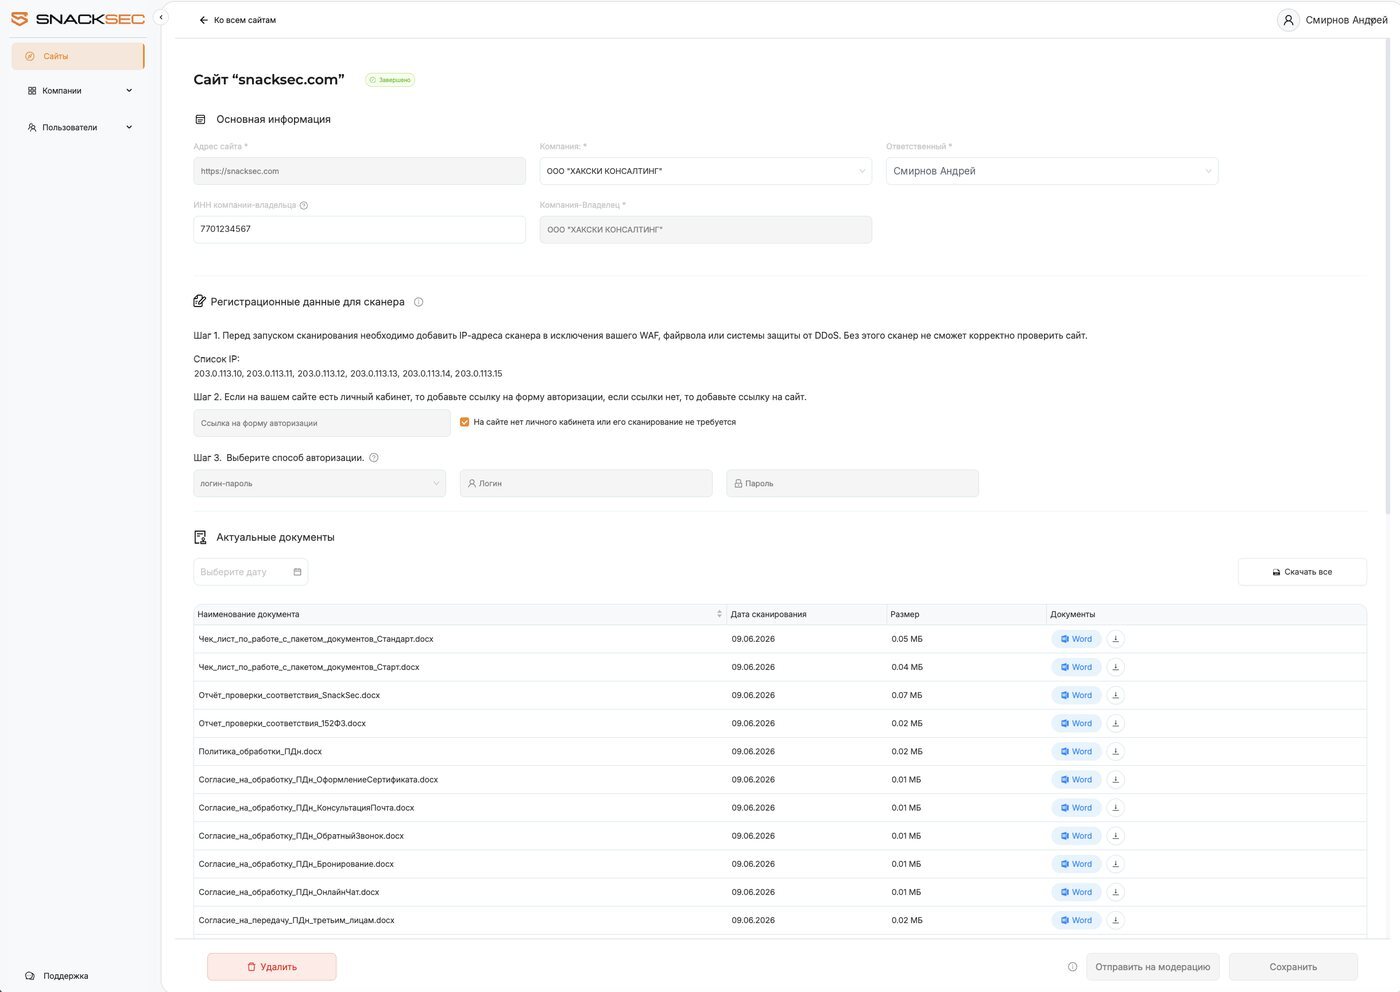Click the Завершено status badge
This screenshot has height=992, width=1400.
click(390, 80)
